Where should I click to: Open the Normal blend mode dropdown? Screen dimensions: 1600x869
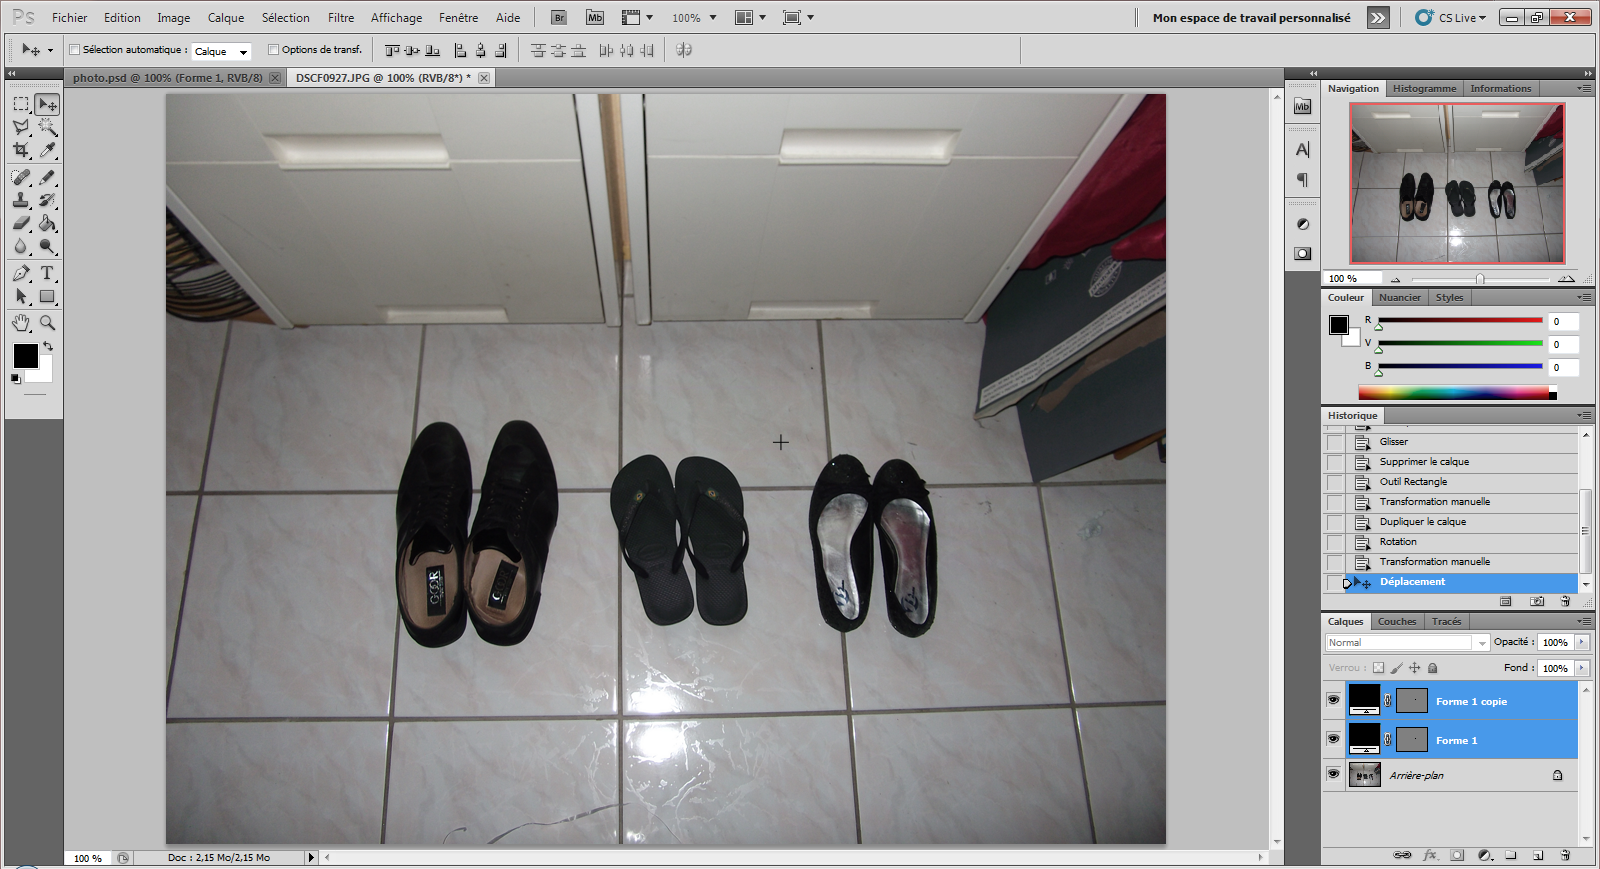(1406, 643)
